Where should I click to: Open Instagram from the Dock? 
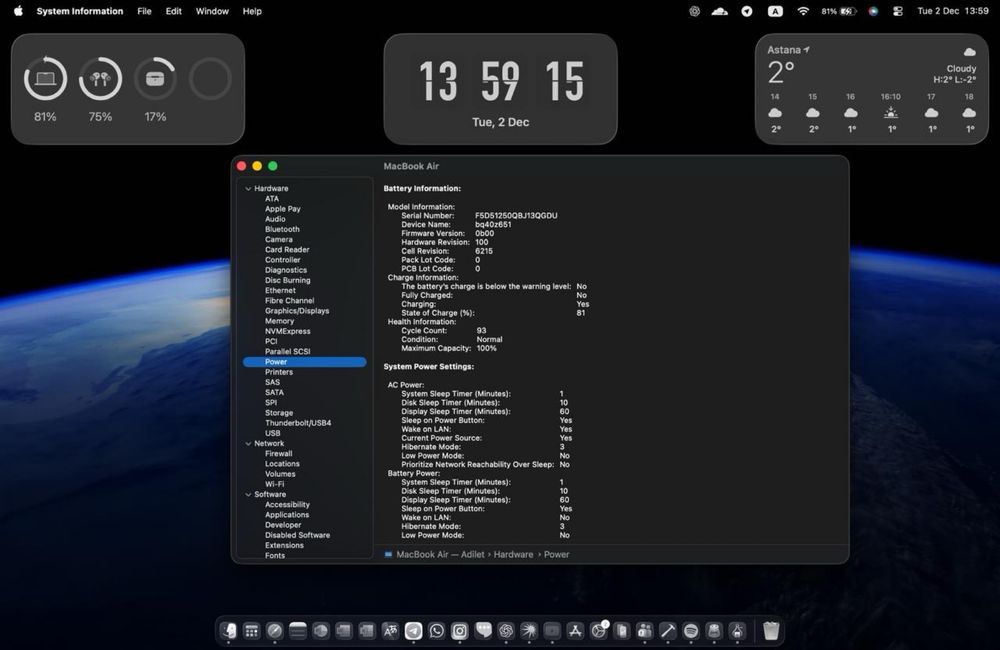pos(459,631)
